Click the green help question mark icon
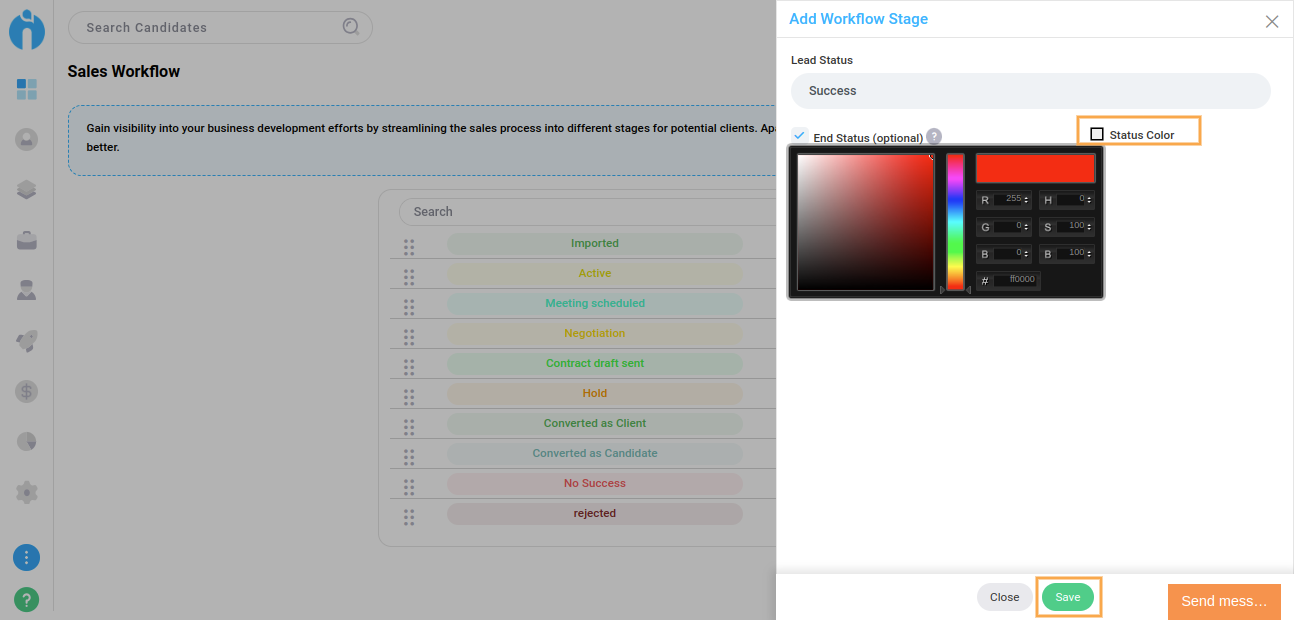 click(x=27, y=600)
